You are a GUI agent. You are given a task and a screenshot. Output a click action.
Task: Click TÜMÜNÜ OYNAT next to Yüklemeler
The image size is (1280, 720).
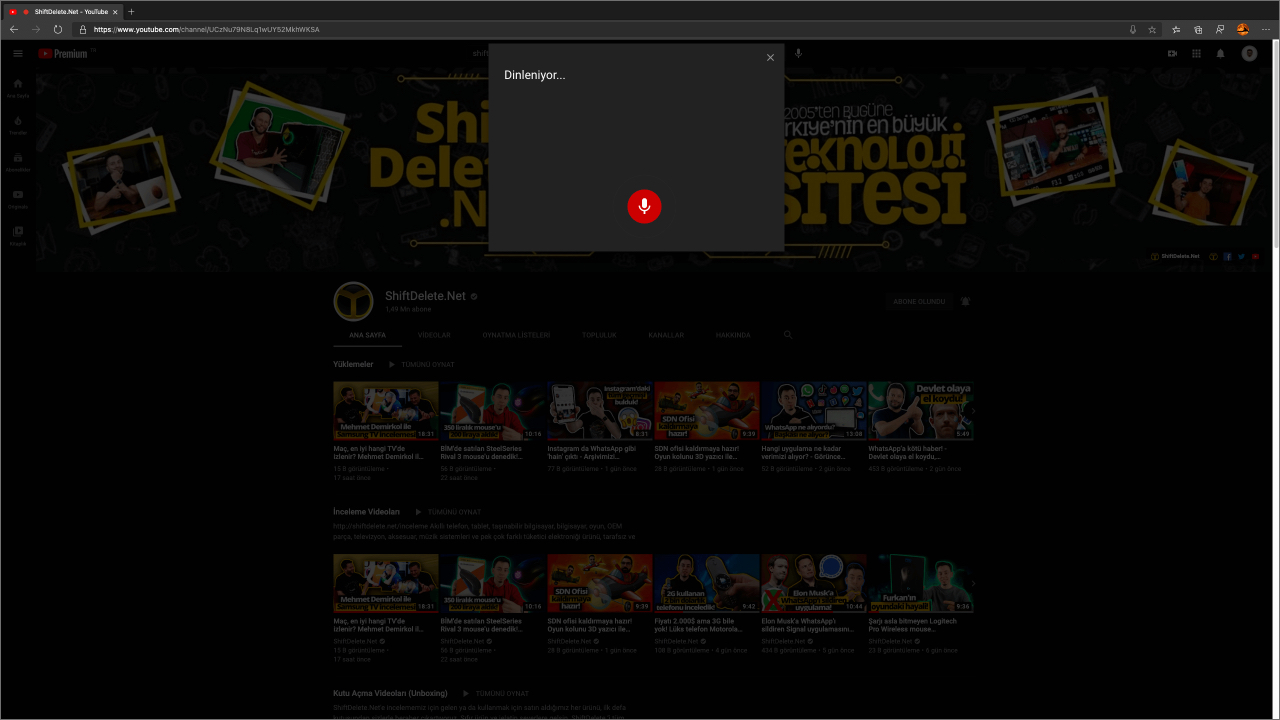(421, 365)
